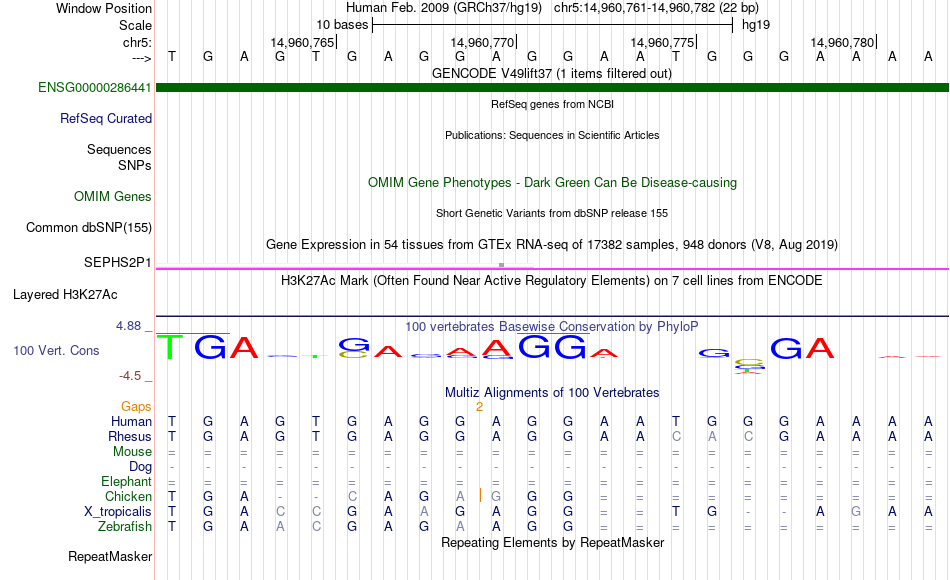Screen dimensions: 950x580
Task: Click the Rhesus alignment row label
Action: point(130,437)
